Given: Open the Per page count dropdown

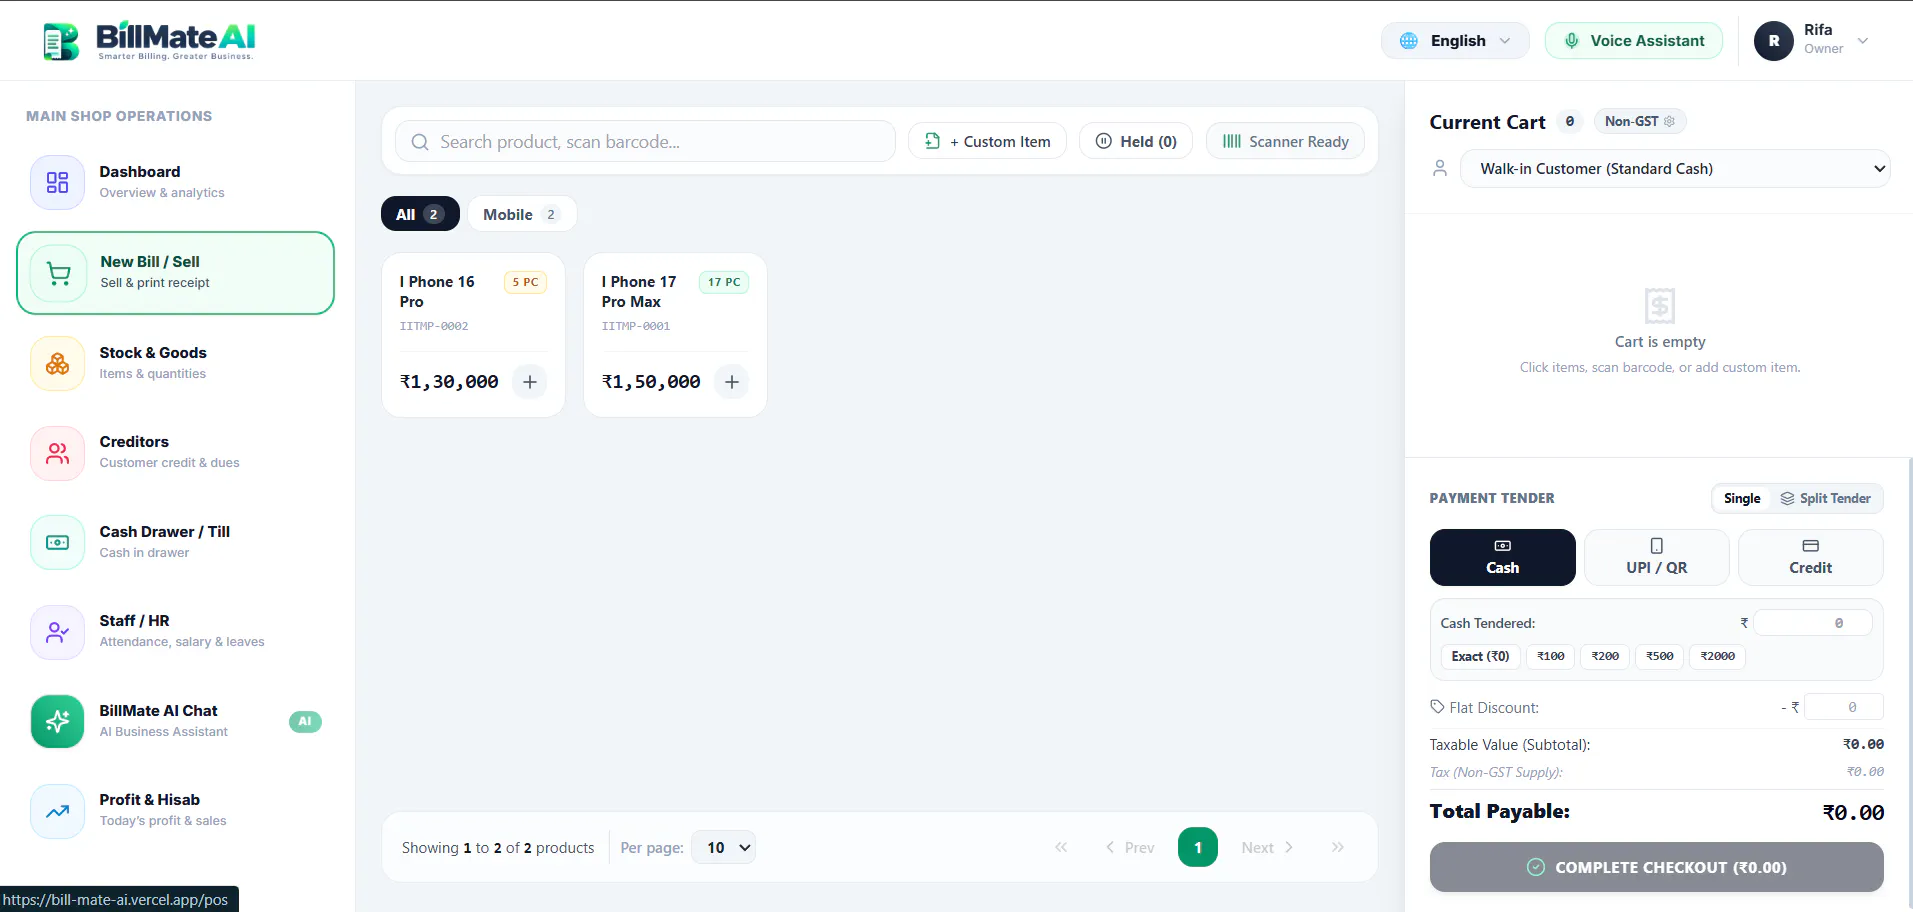Looking at the screenshot, I should point(724,847).
